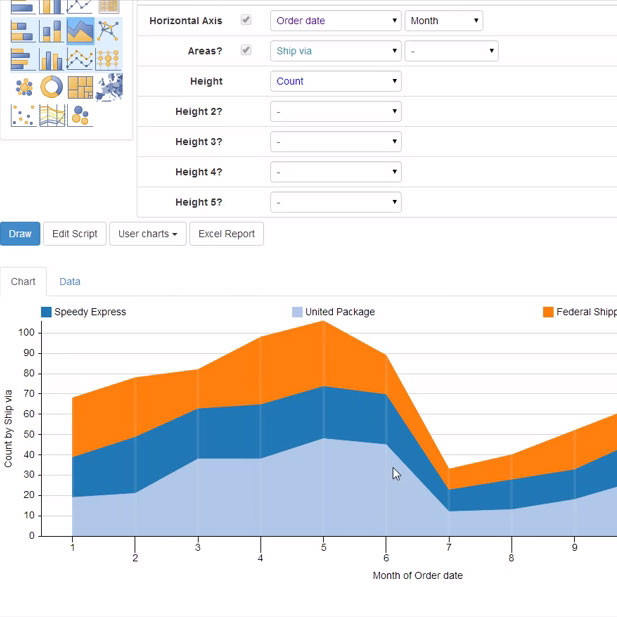The height and width of the screenshot is (617, 617).
Task: Open the User charts menu
Action: (x=148, y=234)
